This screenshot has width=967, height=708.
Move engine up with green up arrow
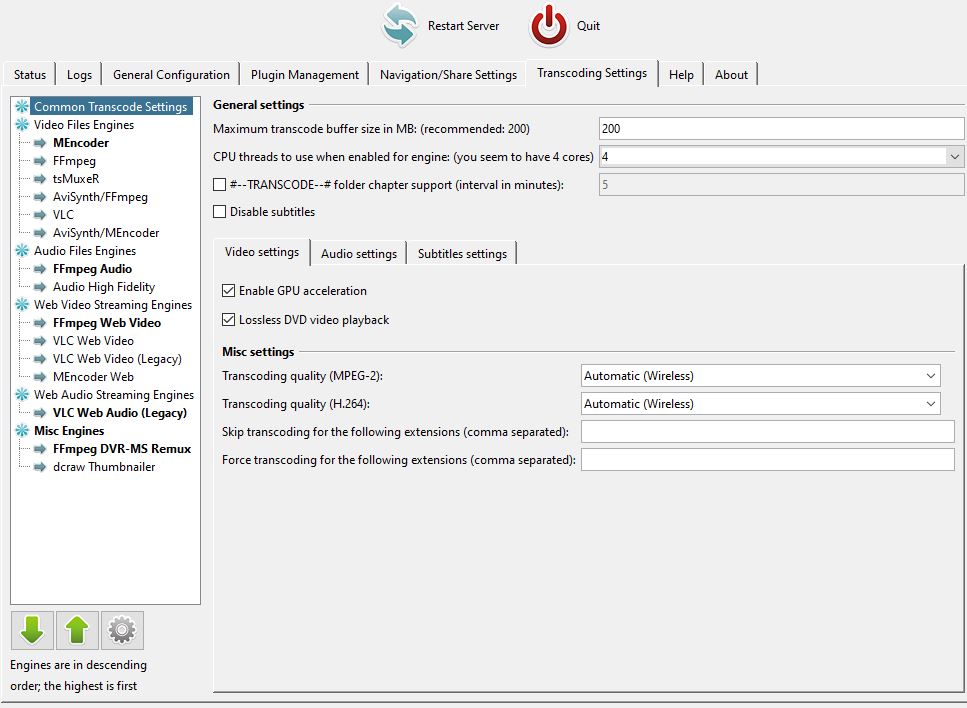(77, 630)
